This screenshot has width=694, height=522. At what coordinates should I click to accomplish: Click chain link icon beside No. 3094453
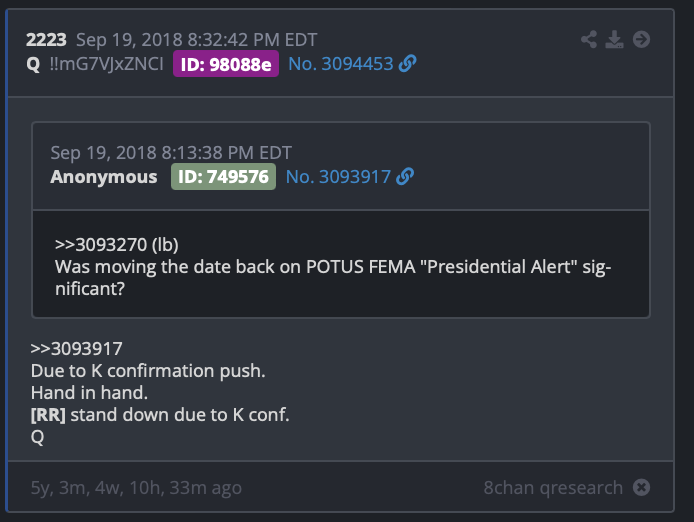click(x=407, y=64)
